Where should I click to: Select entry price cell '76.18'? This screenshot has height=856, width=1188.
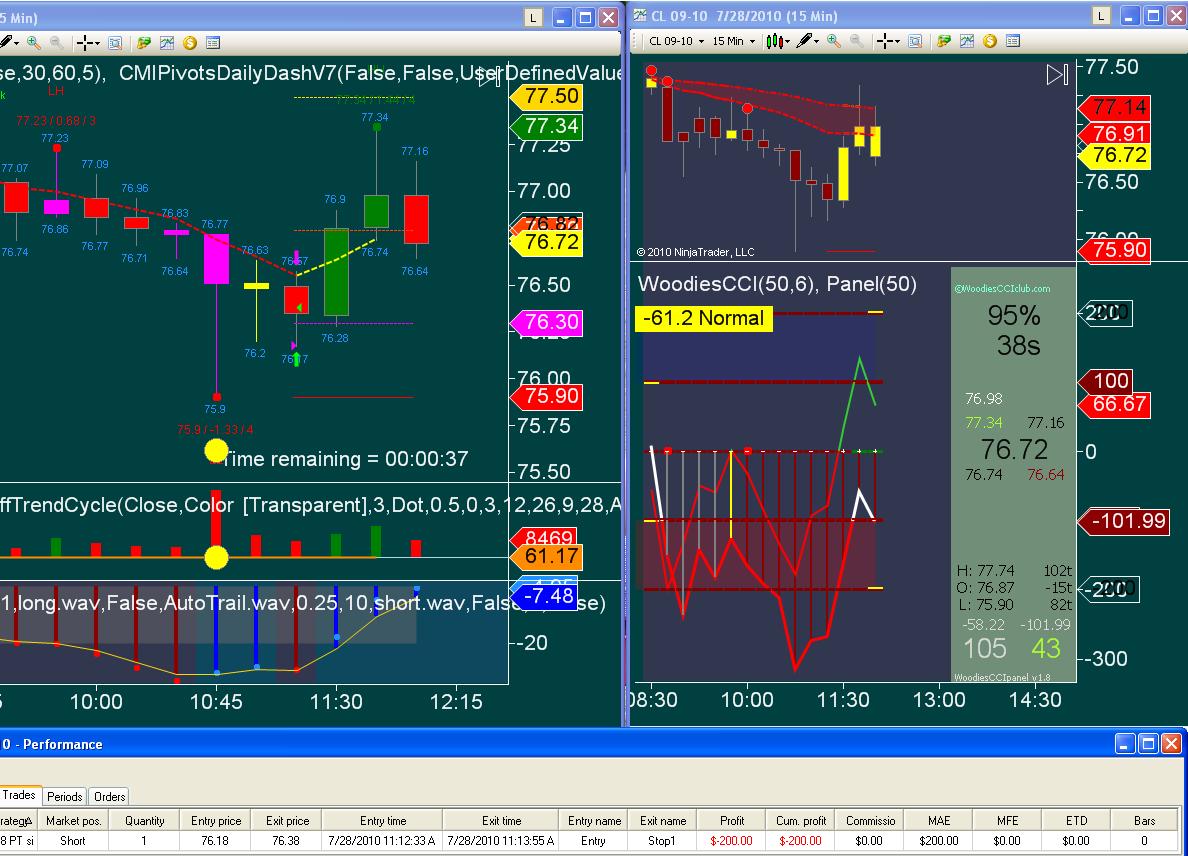(x=215, y=841)
